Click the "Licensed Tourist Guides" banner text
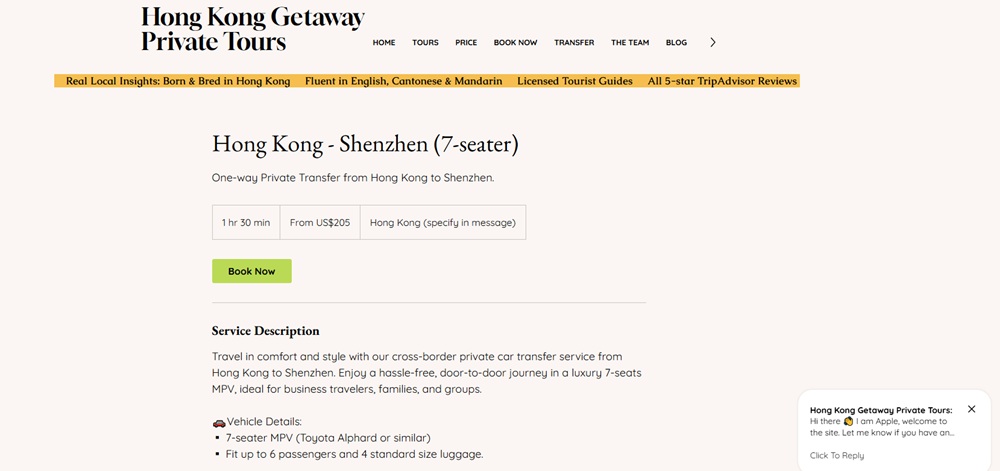 (575, 81)
